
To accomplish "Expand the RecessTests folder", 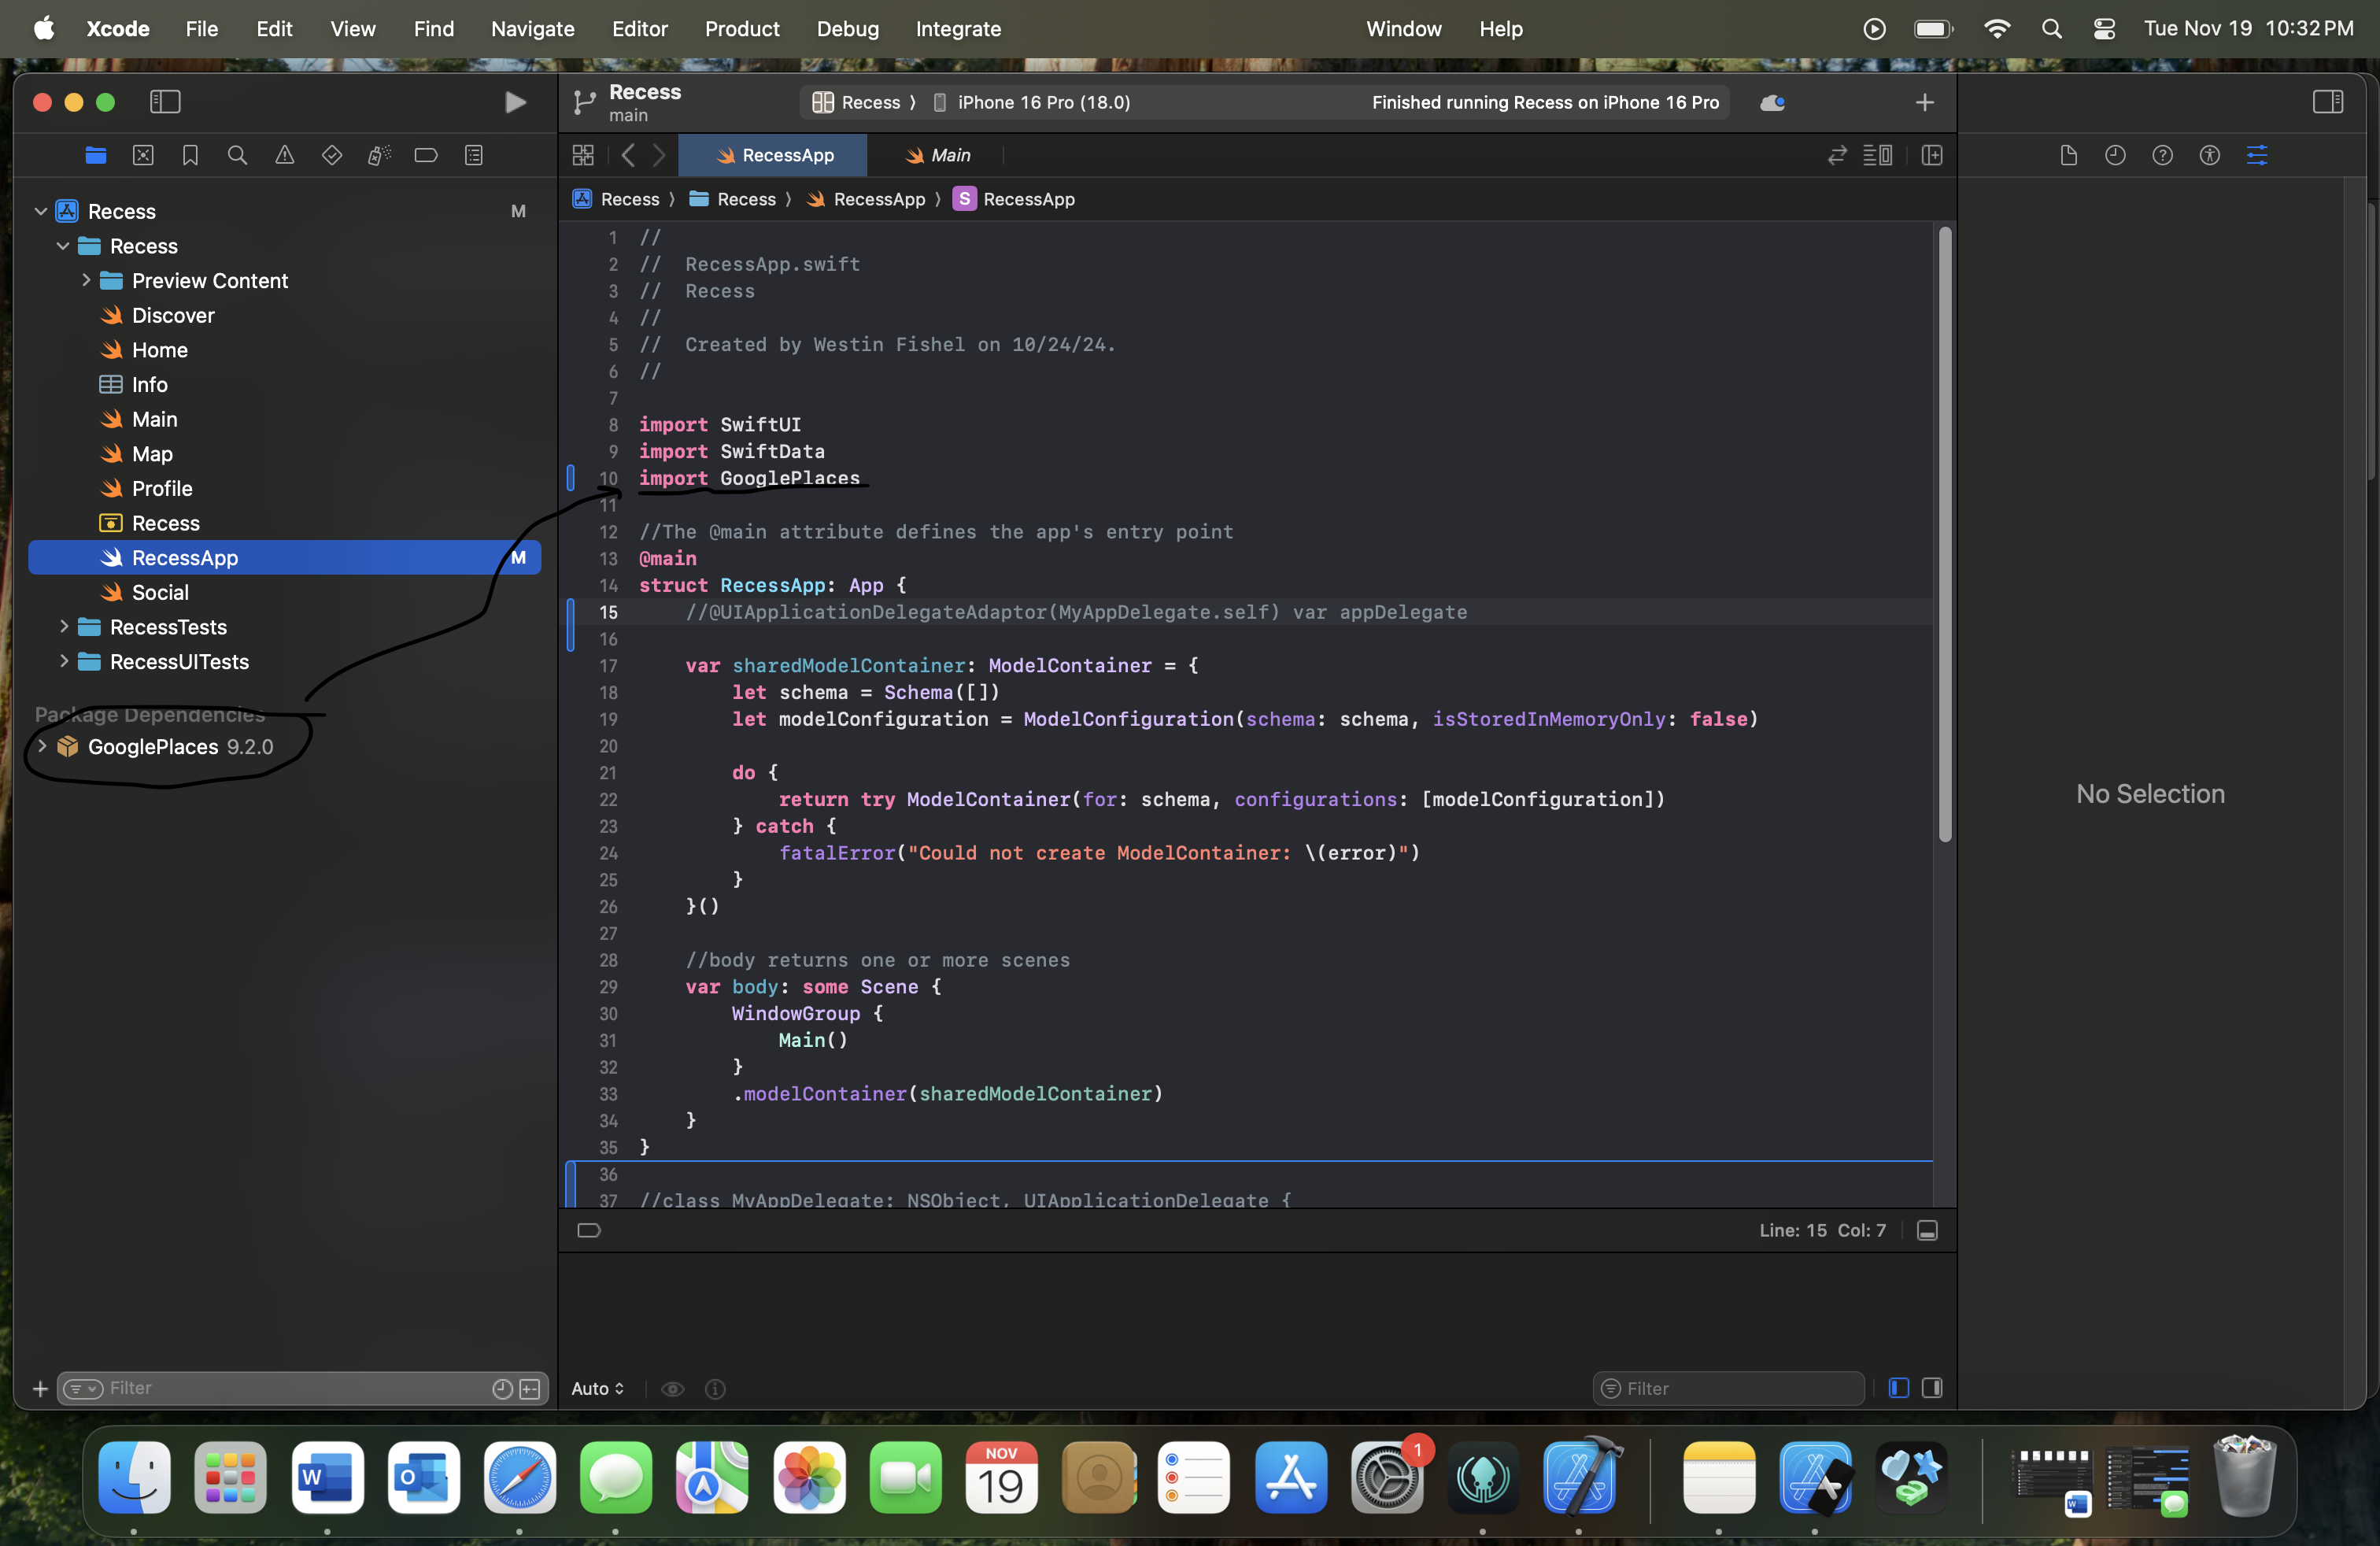I will [x=64, y=626].
